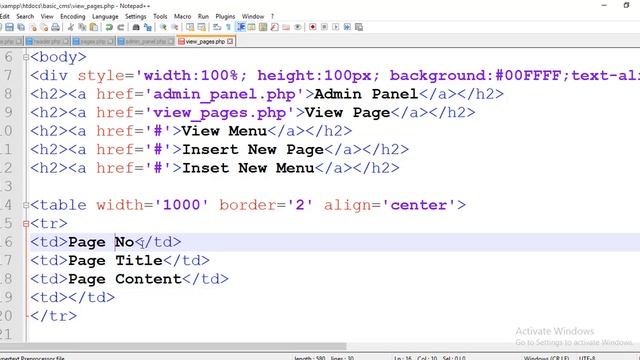Viewport: 640px width, 360px height.
Task: Click 'Page Content' text in code
Action: tap(125, 279)
